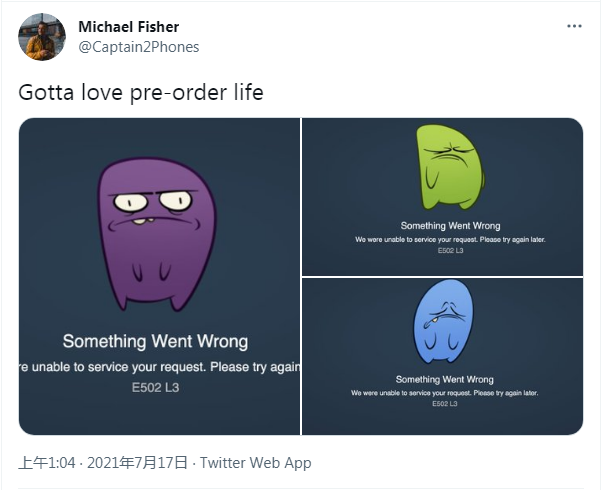Screen dimensions: 602x490
Task: Click the "unable to service" message in blue image
Action: click(x=445, y=392)
